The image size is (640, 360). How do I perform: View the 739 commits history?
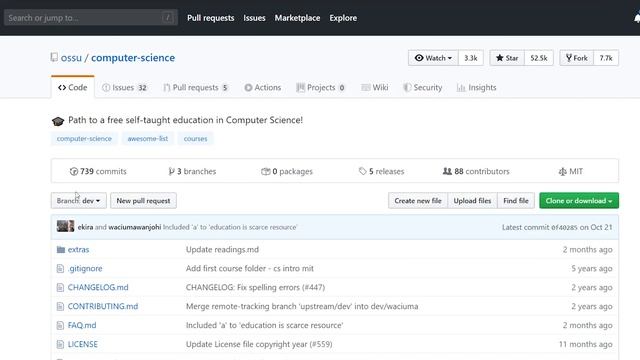click(98, 171)
